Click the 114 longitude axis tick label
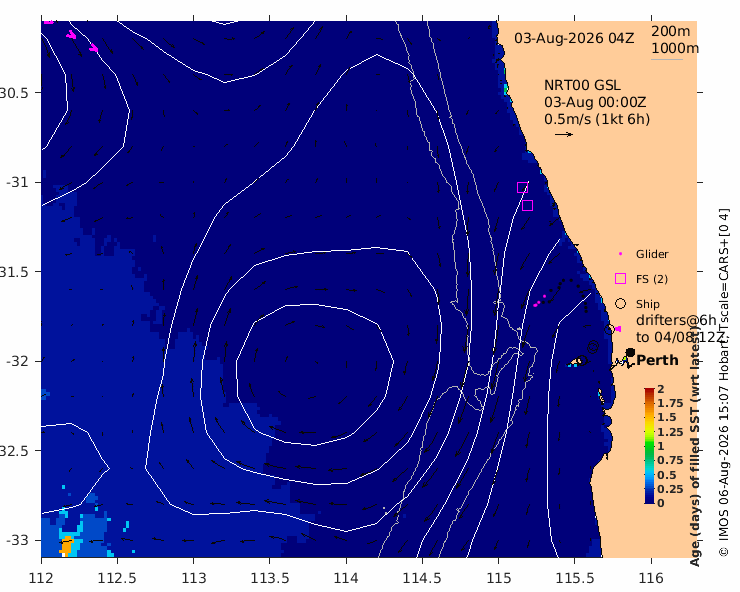The width and height of the screenshot is (740, 592). coord(346,578)
